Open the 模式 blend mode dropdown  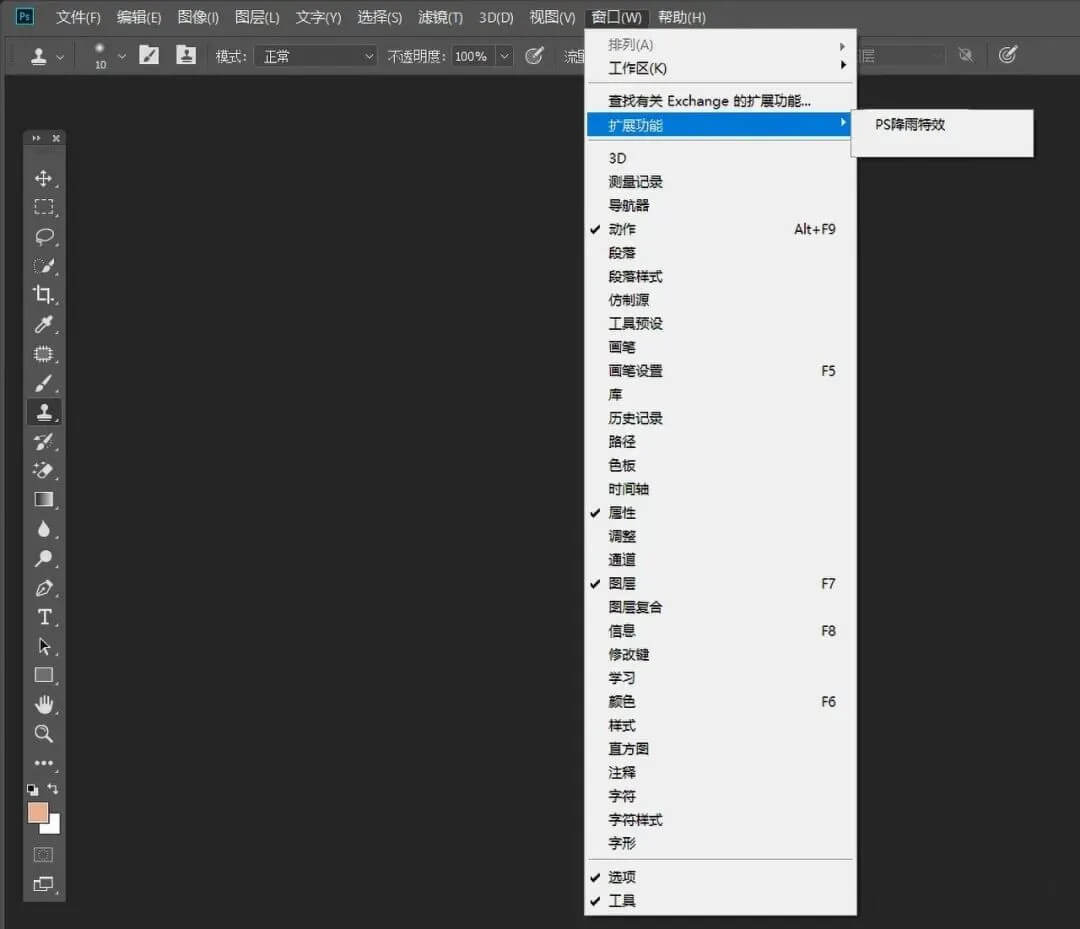tap(316, 56)
